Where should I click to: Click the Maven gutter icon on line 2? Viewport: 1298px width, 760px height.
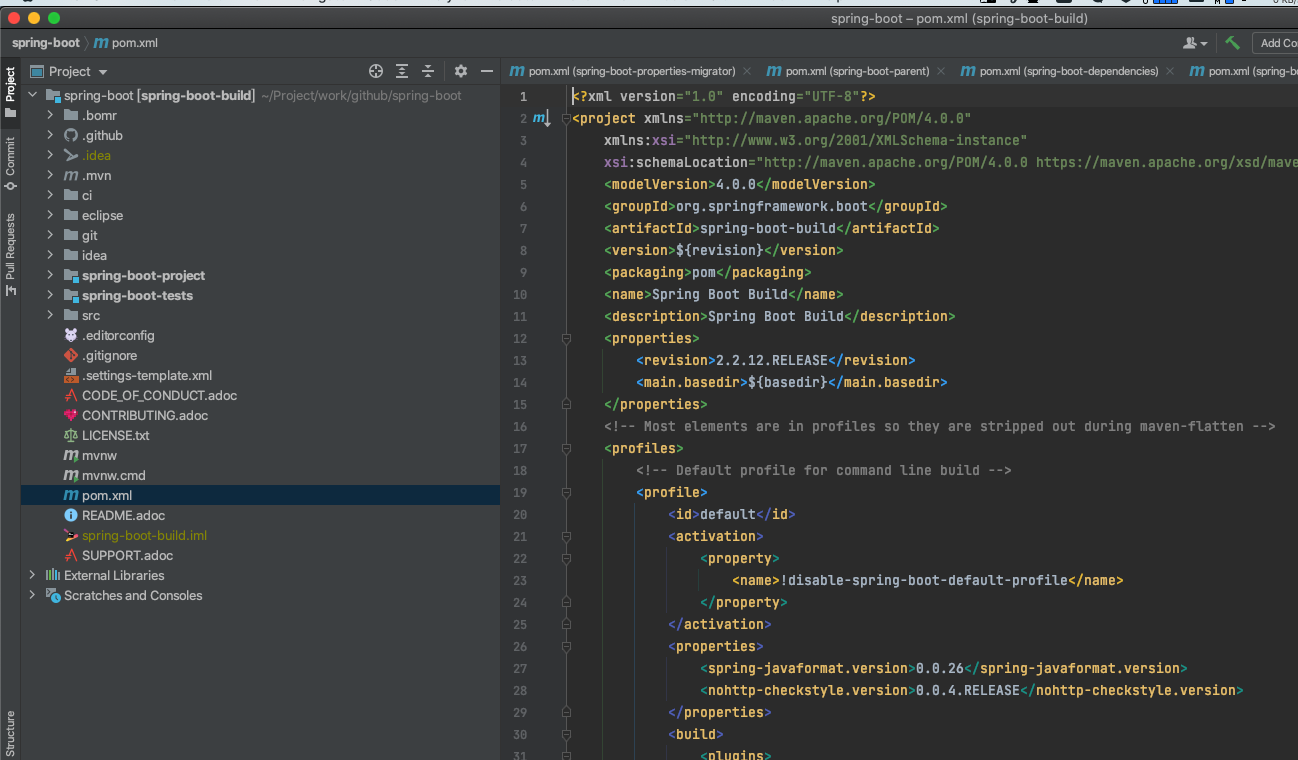(x=541, y=119)
